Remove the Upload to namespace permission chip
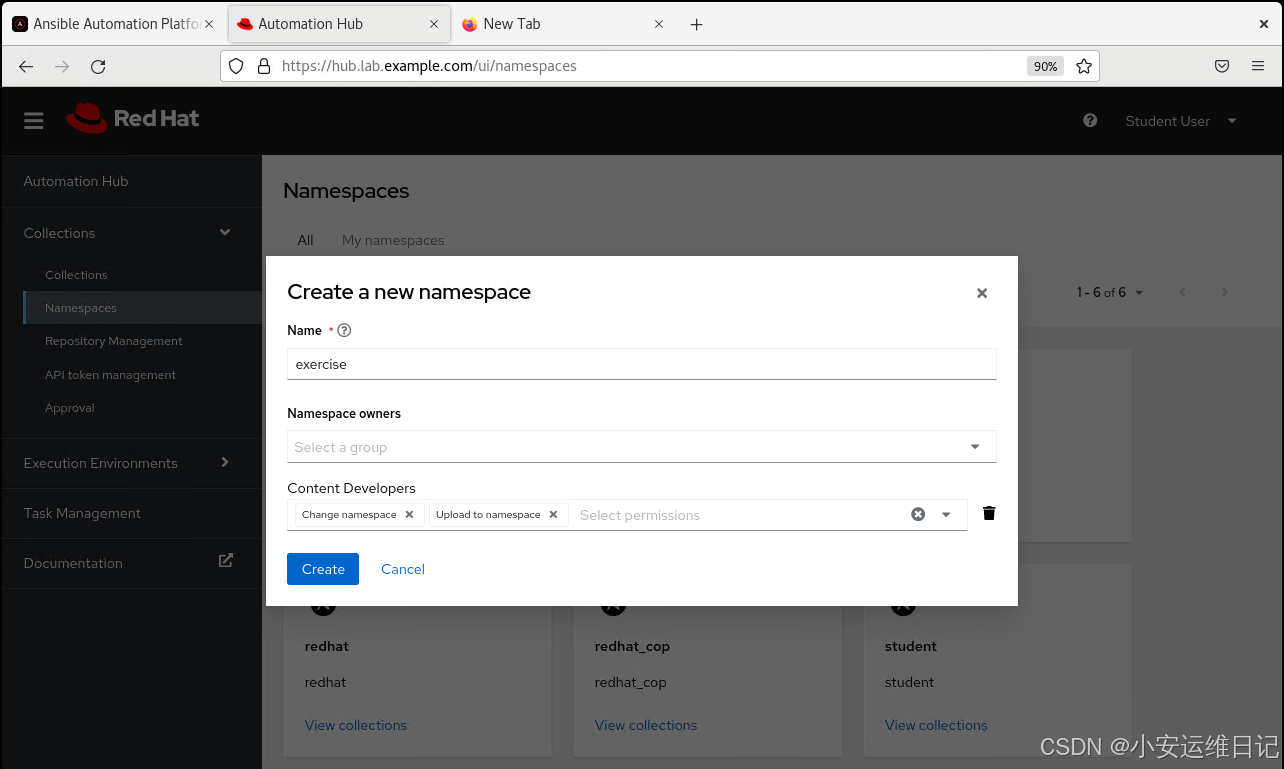 click(x=553, y=515)
